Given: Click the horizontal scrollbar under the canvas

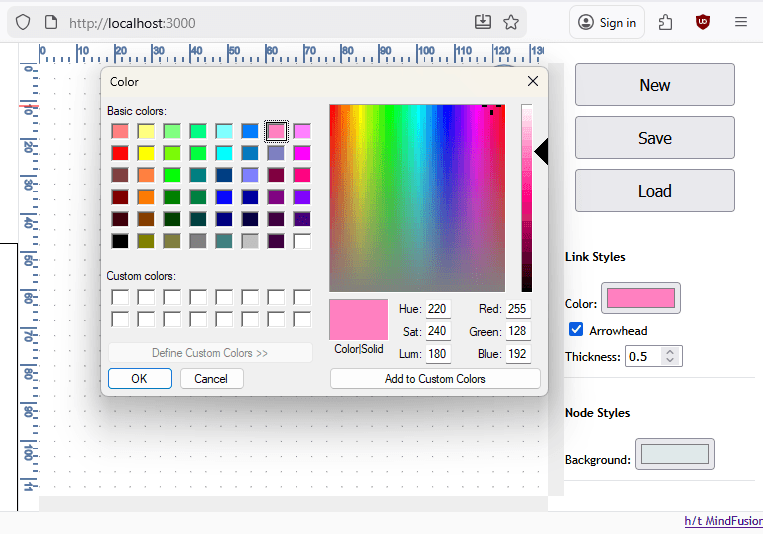Looking at the screenshot, I should coord(293,503).
